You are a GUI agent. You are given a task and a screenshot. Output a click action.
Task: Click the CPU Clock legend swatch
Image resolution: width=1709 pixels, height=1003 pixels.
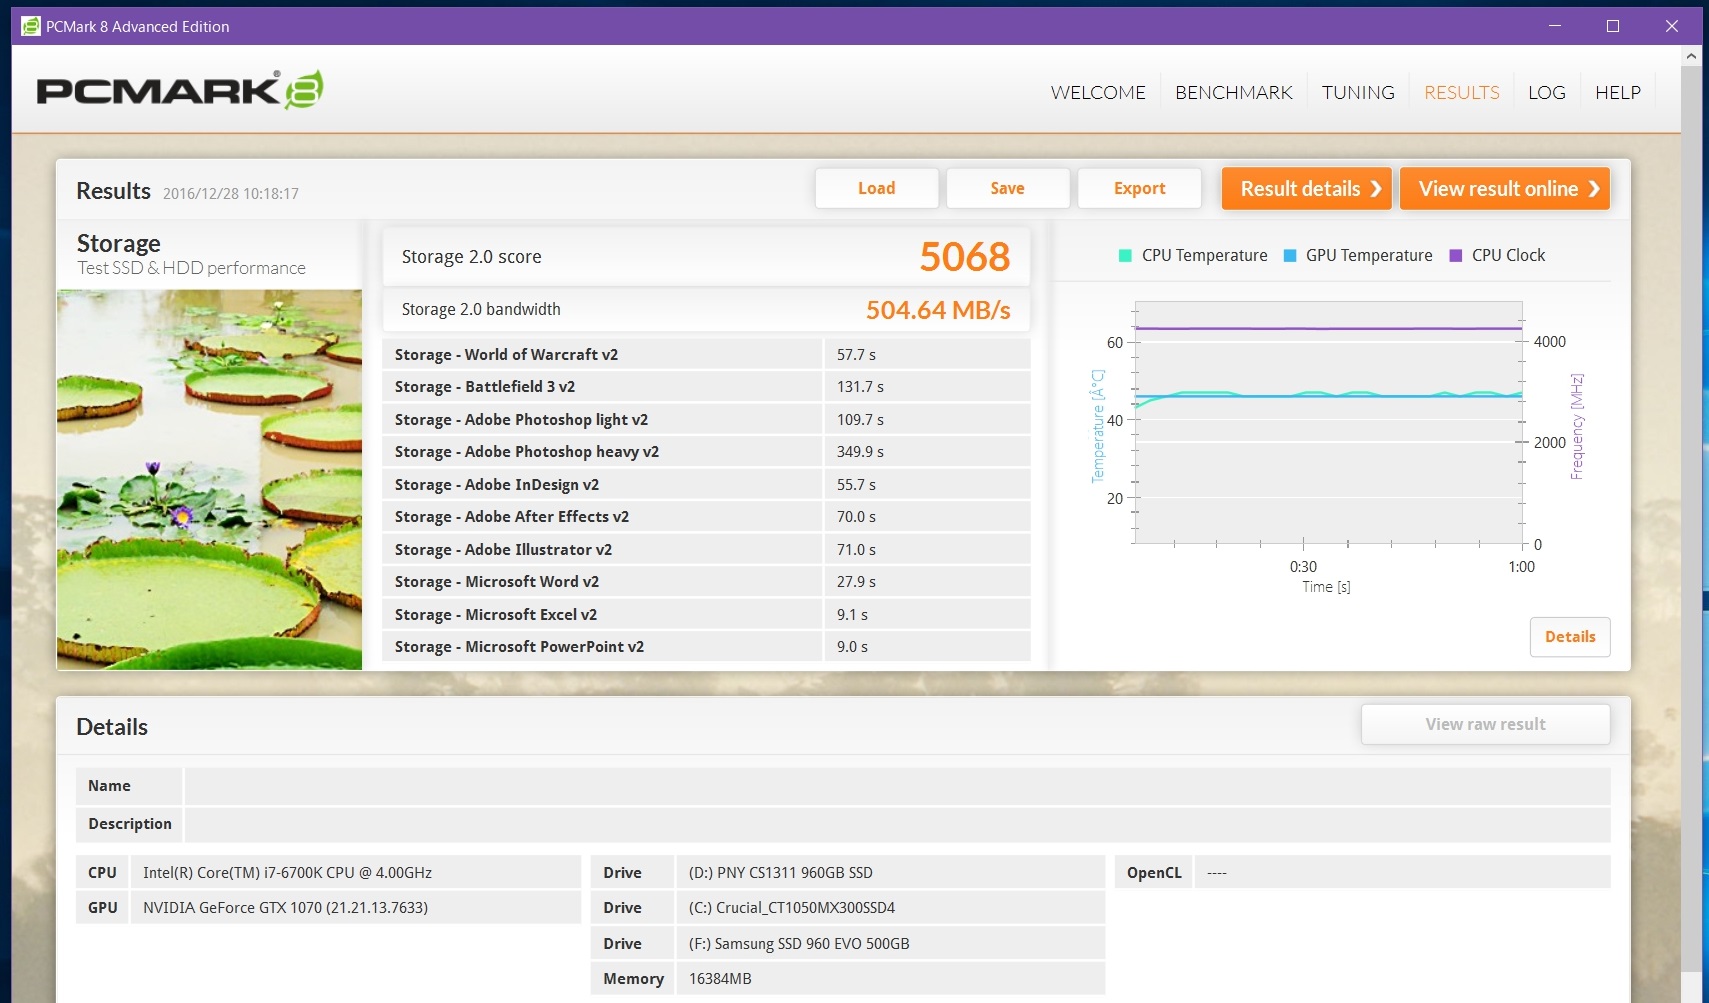(x=1455, y=256)
